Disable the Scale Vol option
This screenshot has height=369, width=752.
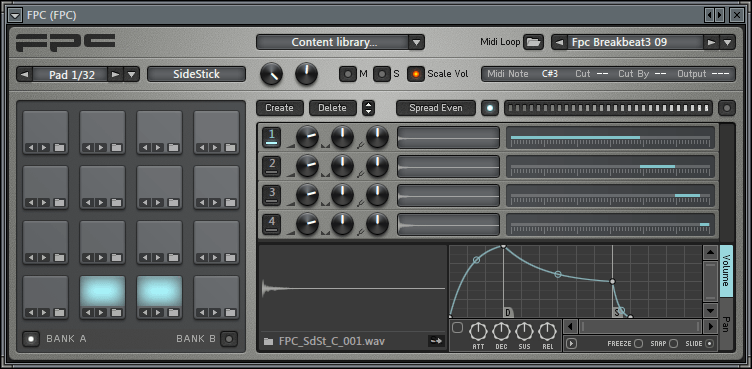tap(416, 74)
